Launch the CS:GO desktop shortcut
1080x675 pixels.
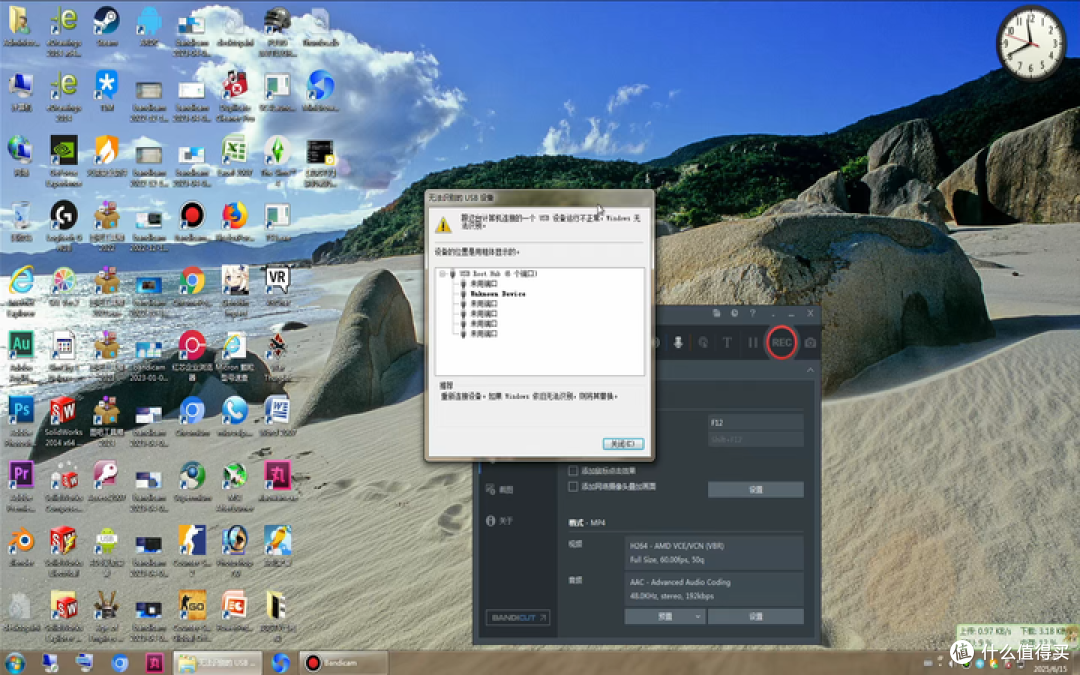click(x=191, y=616)
